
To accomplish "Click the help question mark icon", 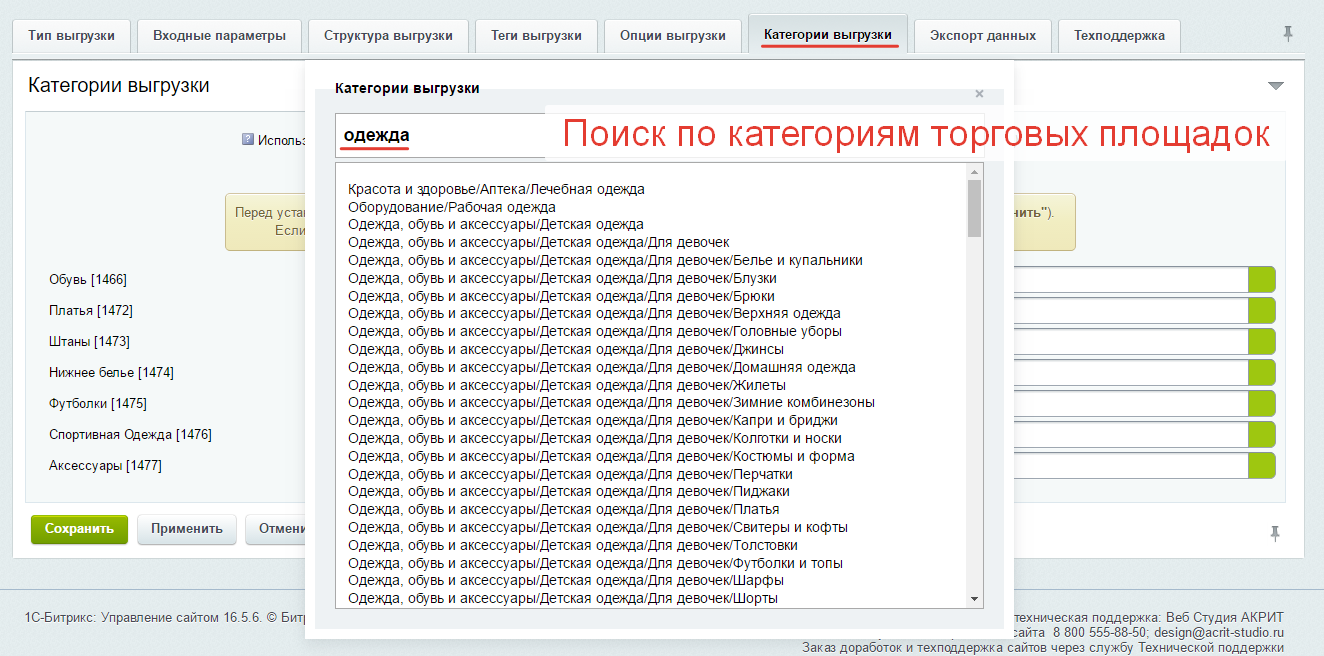I will [247, 140].
